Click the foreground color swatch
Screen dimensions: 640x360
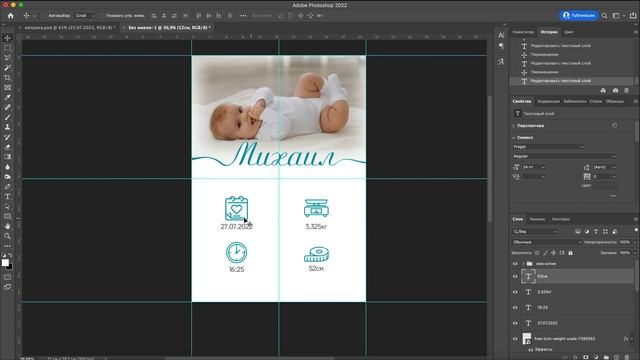coord(5,263)
